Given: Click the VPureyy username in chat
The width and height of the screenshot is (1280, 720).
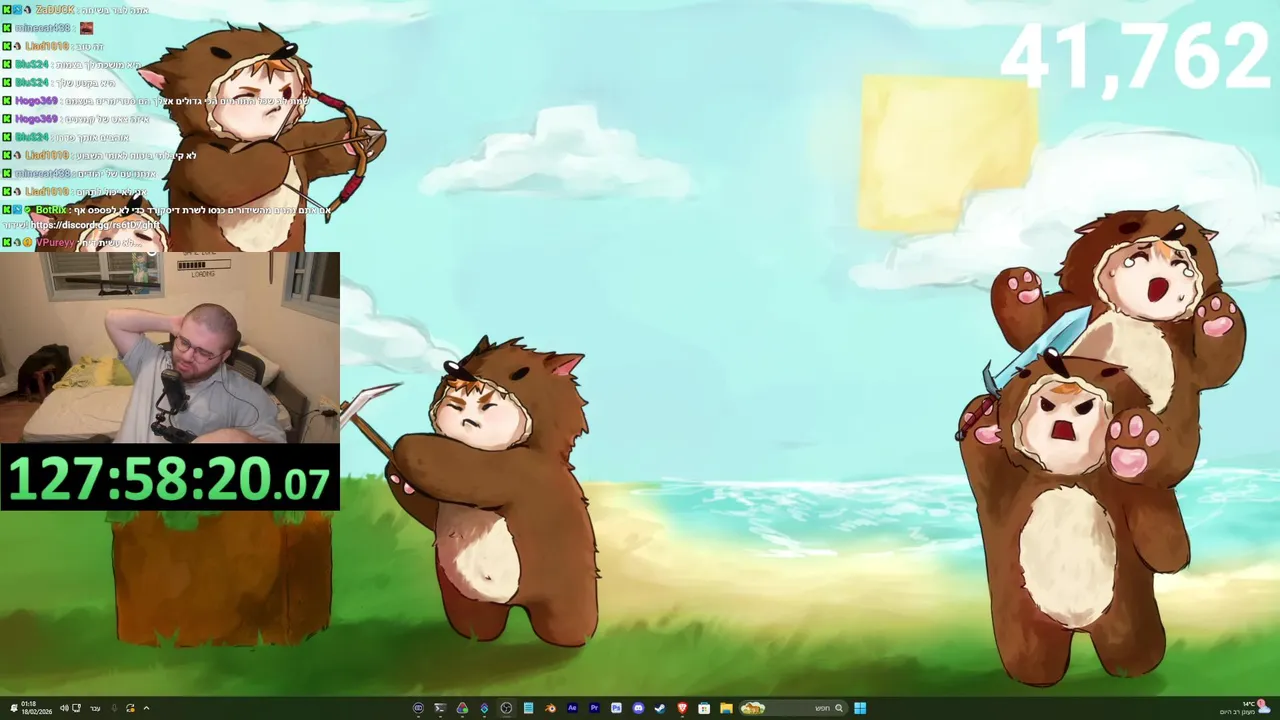Looking at the screenshot, I should pos(54,243).
